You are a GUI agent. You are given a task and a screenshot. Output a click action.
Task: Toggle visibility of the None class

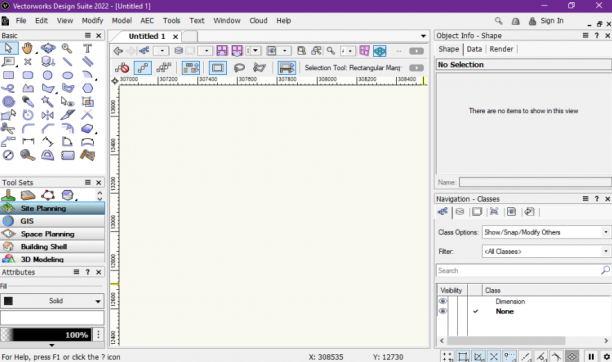coord(443,311)
